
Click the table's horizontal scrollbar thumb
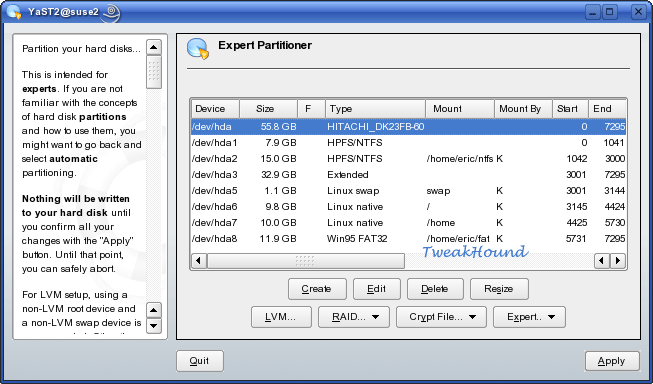[306, 261]
